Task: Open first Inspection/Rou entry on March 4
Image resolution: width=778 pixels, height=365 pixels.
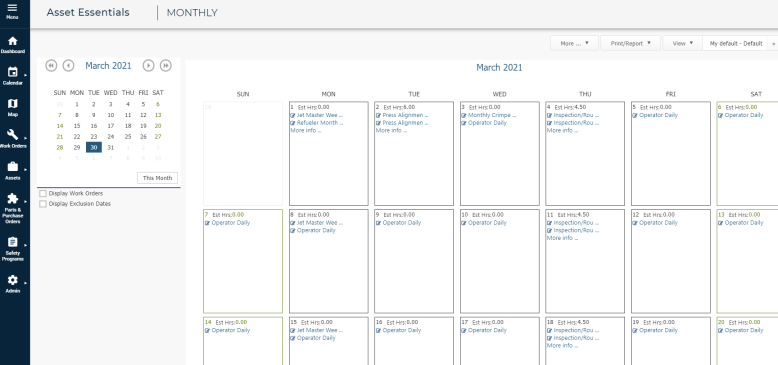Action: [x=576, y=115]
